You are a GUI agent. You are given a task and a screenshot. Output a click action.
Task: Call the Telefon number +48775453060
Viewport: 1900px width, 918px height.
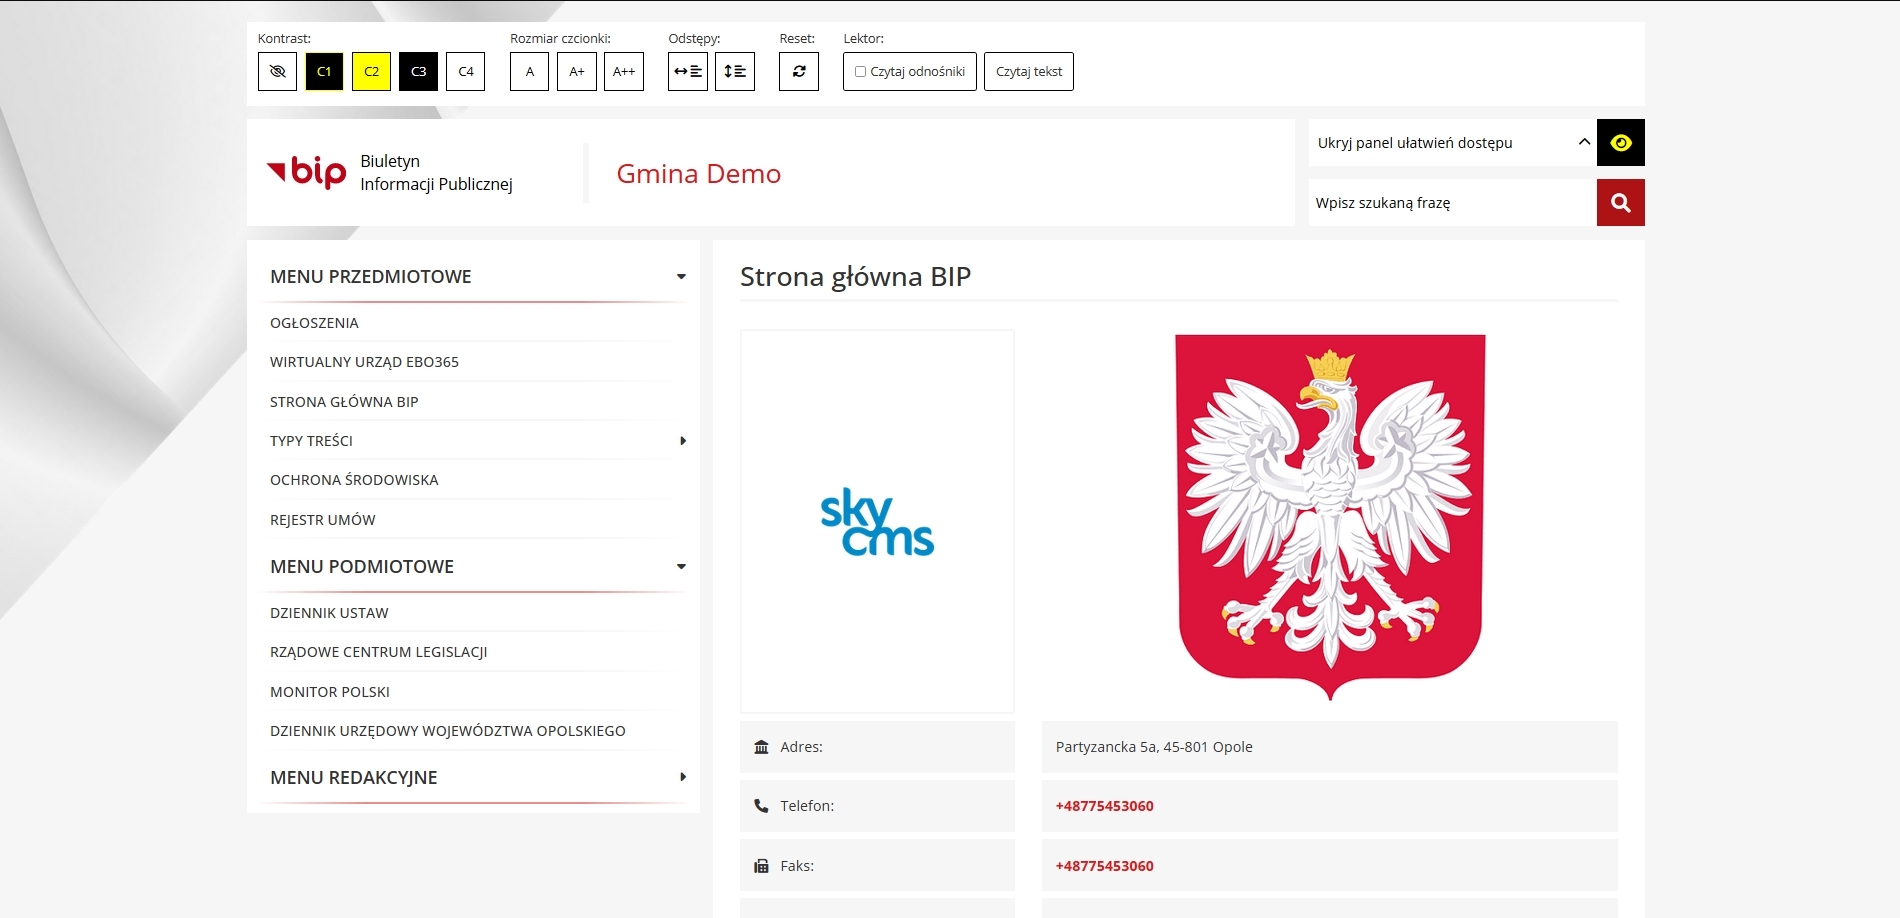coord(1104,806)
